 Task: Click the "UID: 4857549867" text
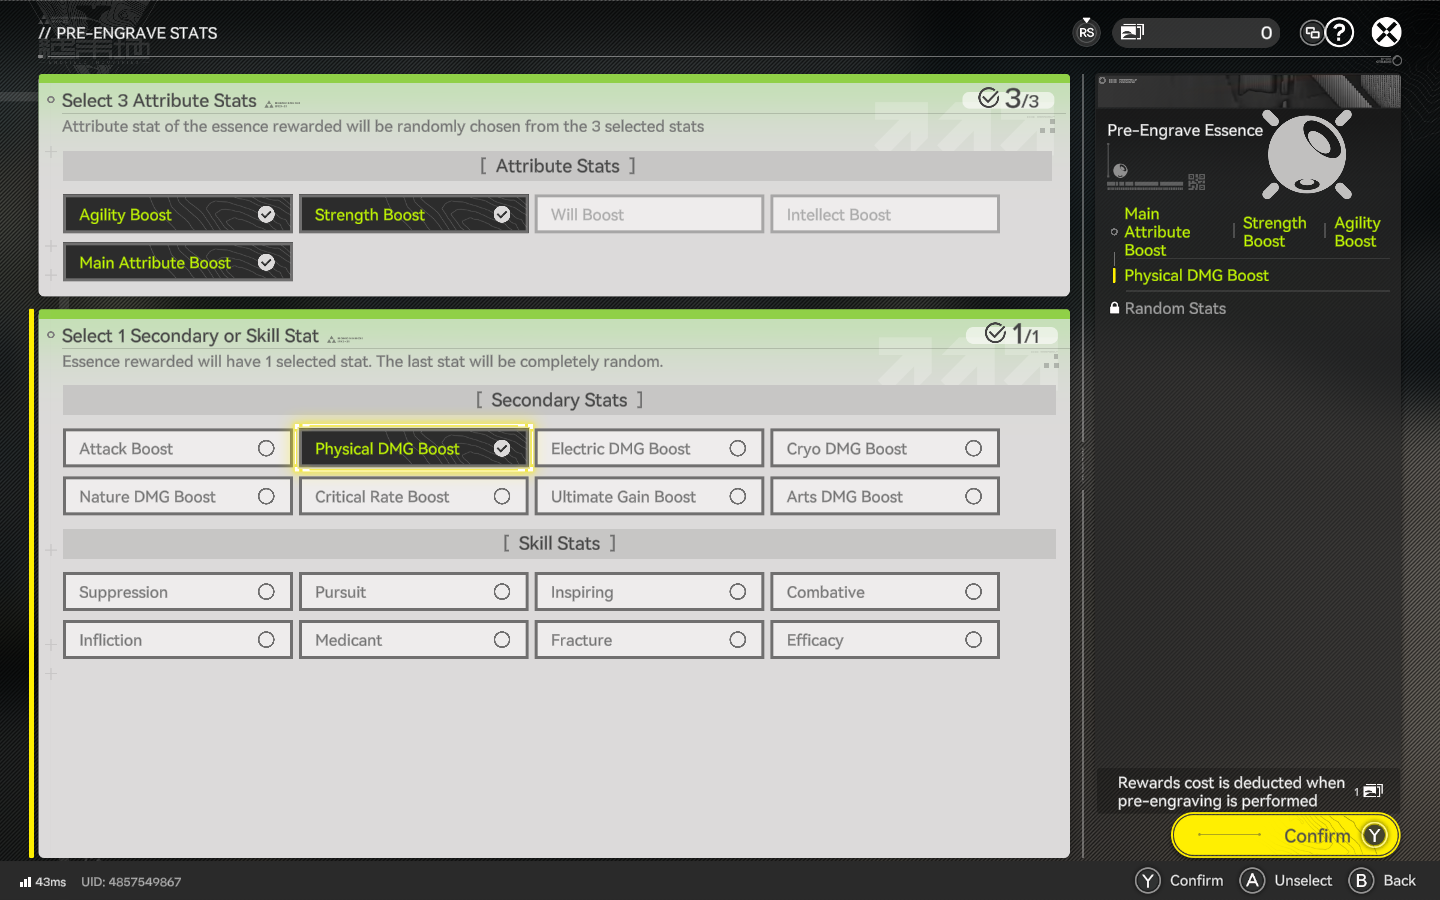(131, 882)
